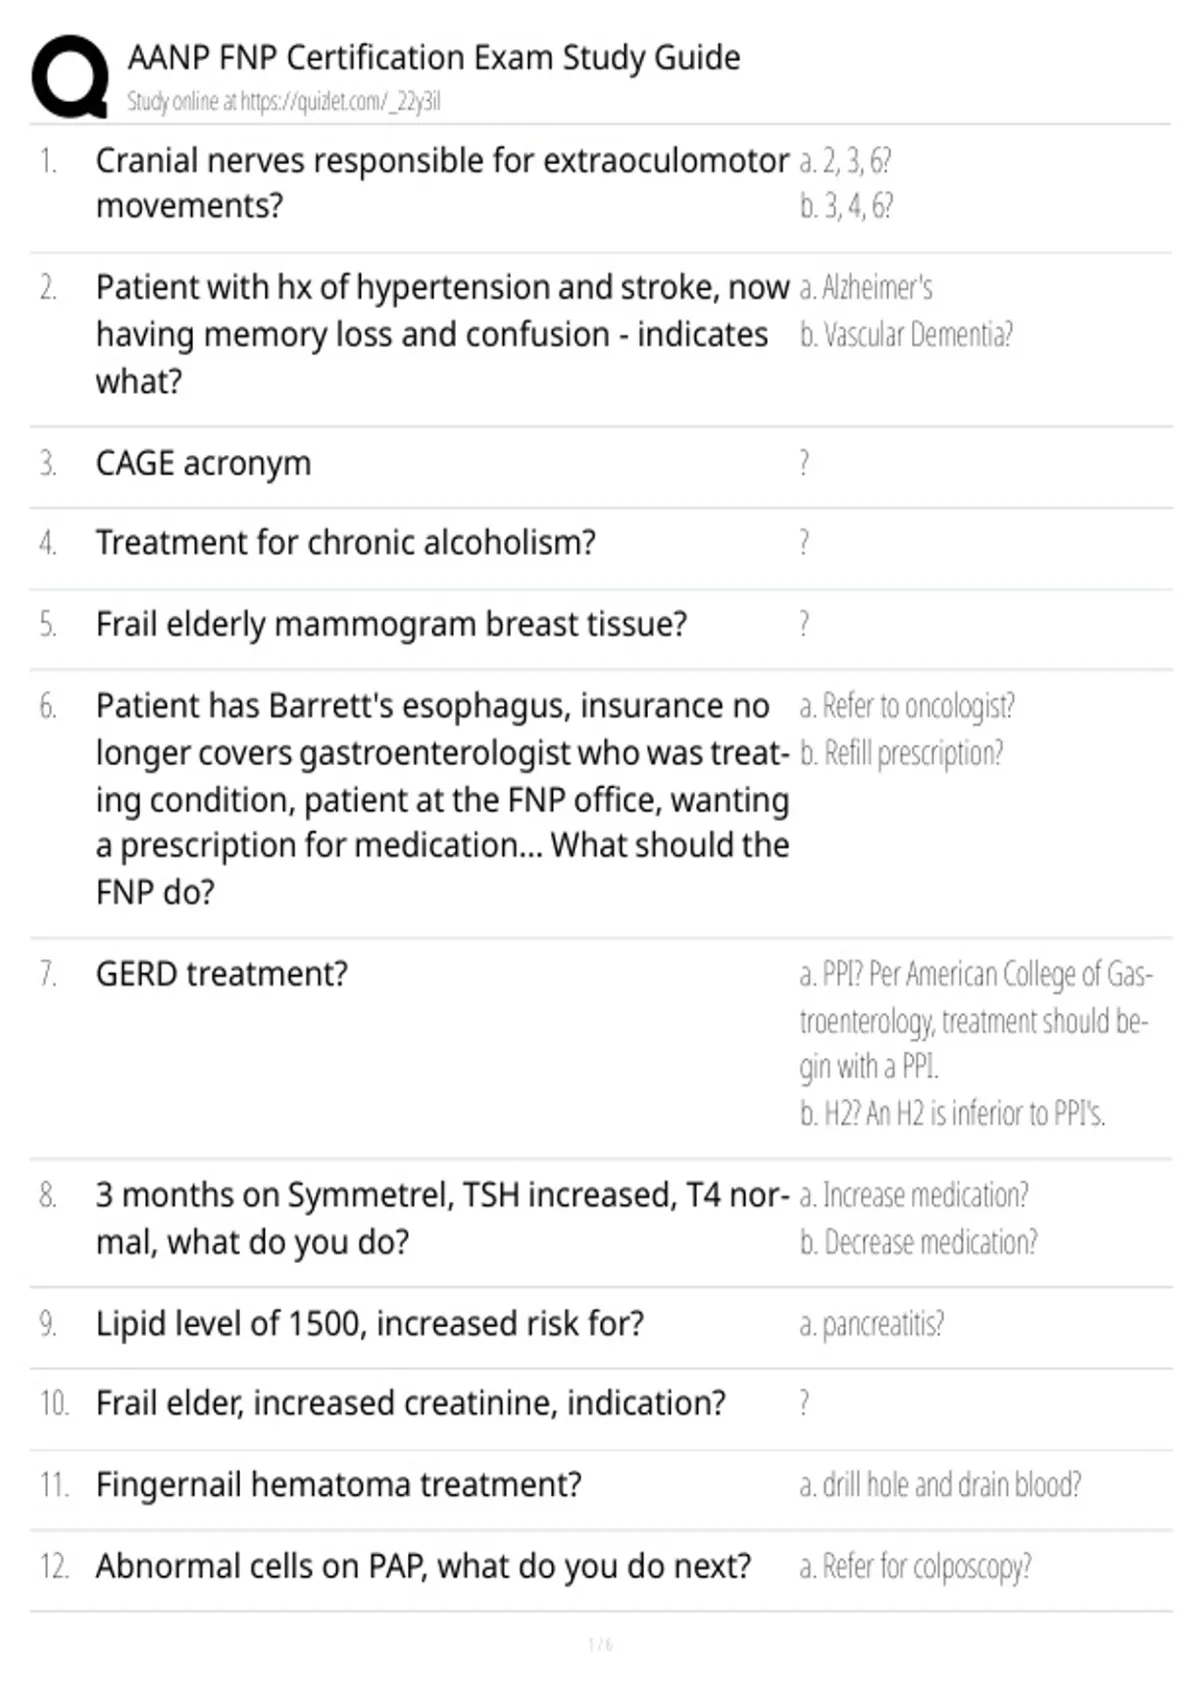Select the Refill prescription answer
This screenshot has width=1200, height=1700.
click(x=901, y=753)
